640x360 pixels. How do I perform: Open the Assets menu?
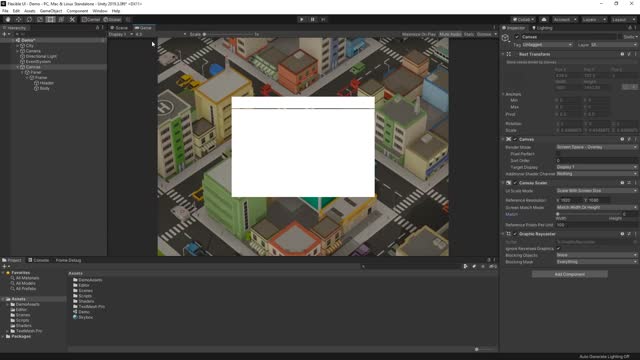tap(29, 11)
